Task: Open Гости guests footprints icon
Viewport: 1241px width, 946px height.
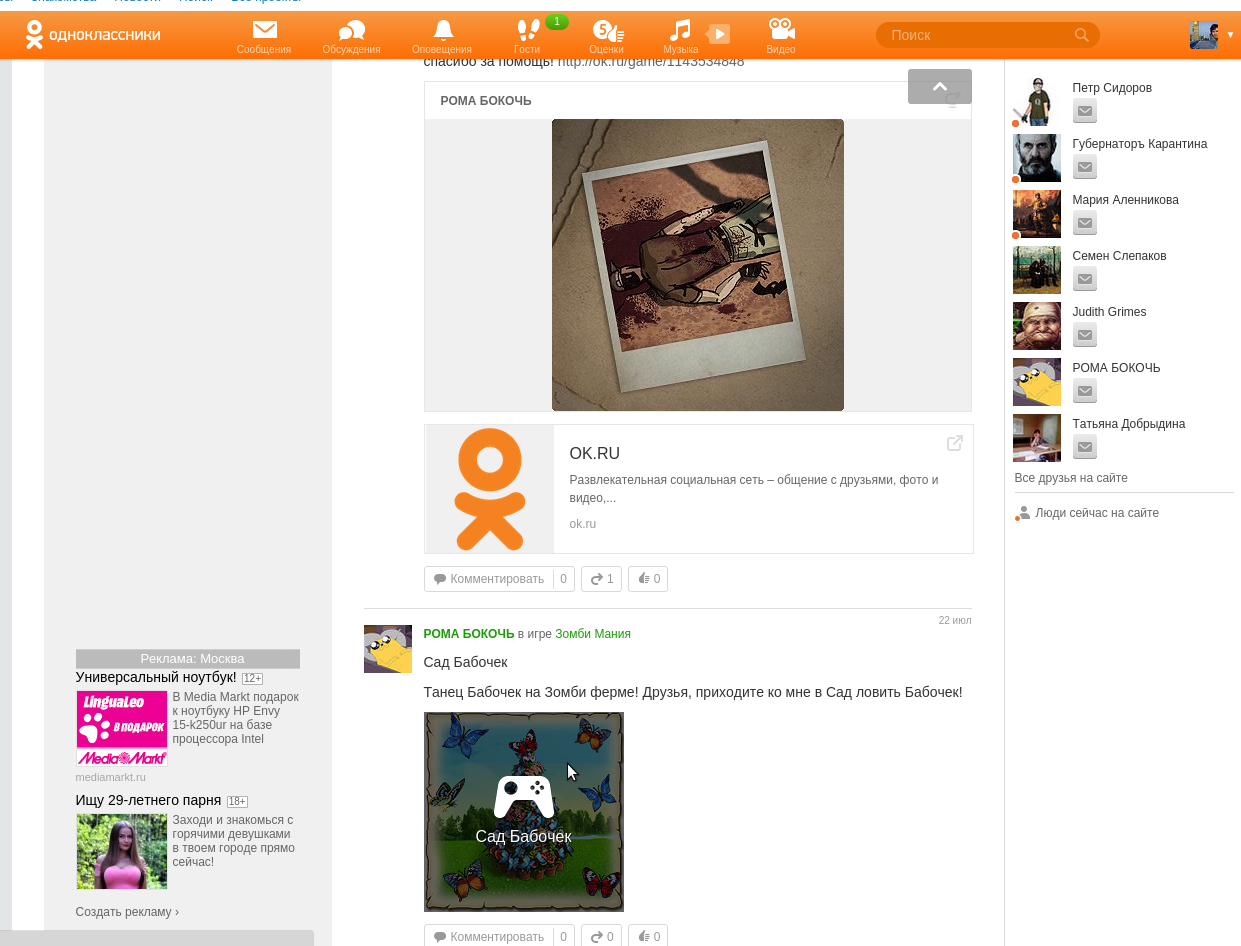Action: (x=527, y=37)
